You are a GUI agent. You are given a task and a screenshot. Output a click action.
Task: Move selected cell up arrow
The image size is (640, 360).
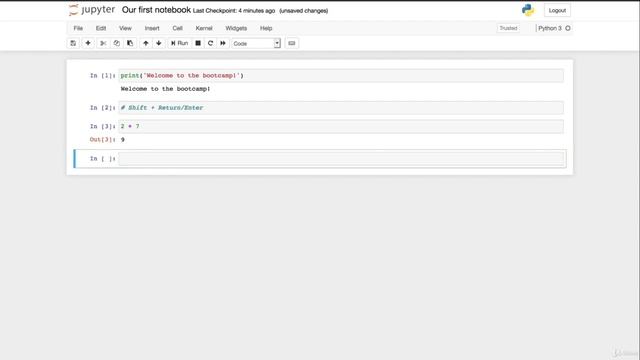pos(146,43)
